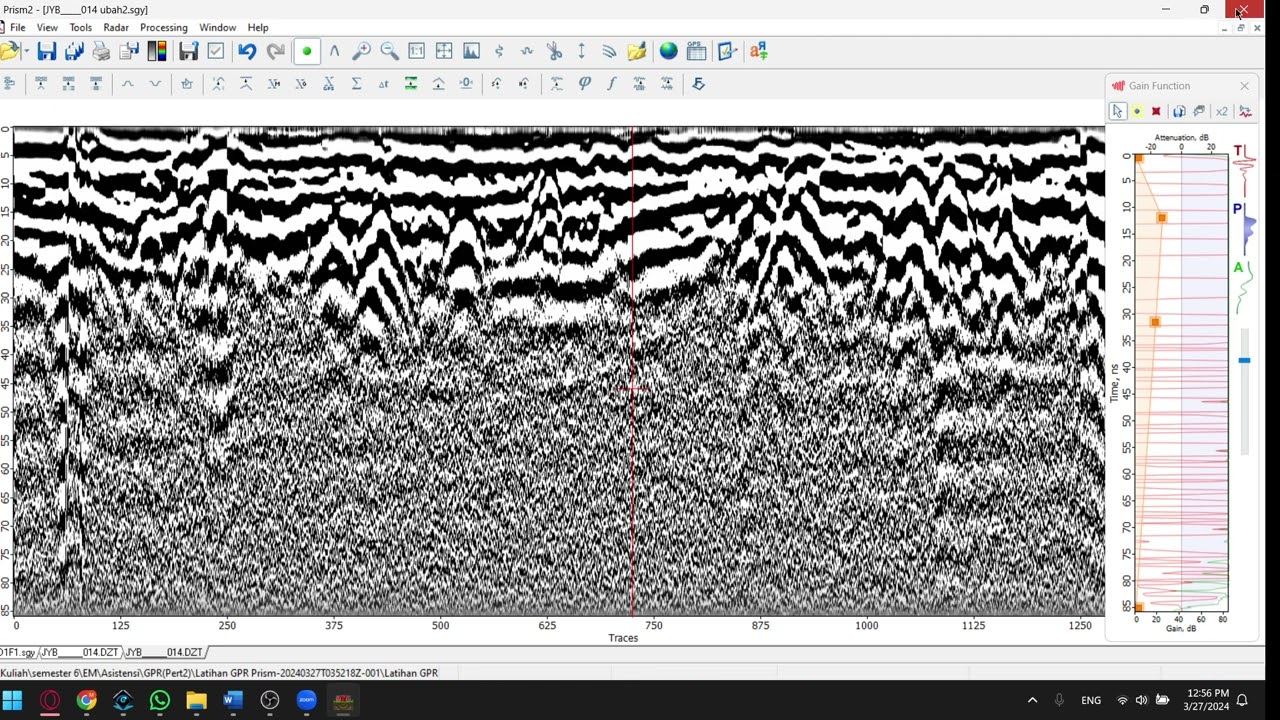Open Google Chrome from taskbar
1280x720 pixels.
(86, 700)
